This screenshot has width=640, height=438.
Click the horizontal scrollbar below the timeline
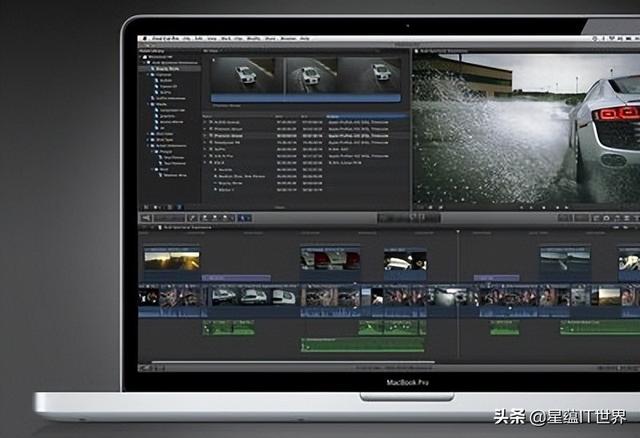tap(293, 362)
